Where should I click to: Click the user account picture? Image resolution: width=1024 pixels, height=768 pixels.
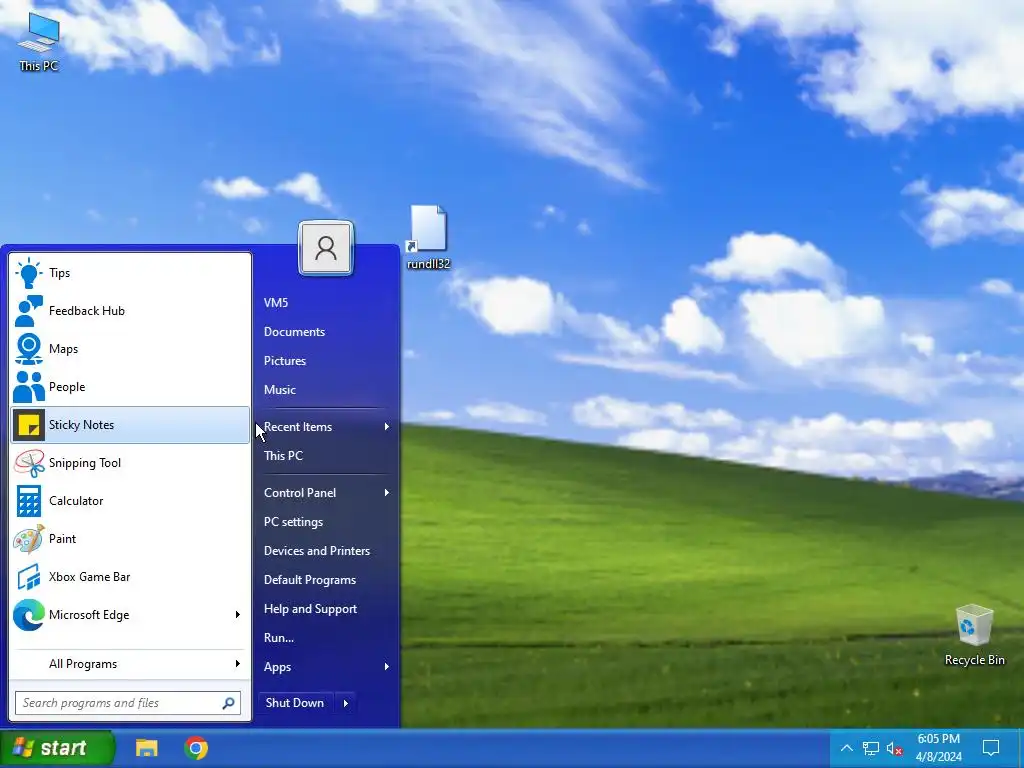[x=326, y=248]
